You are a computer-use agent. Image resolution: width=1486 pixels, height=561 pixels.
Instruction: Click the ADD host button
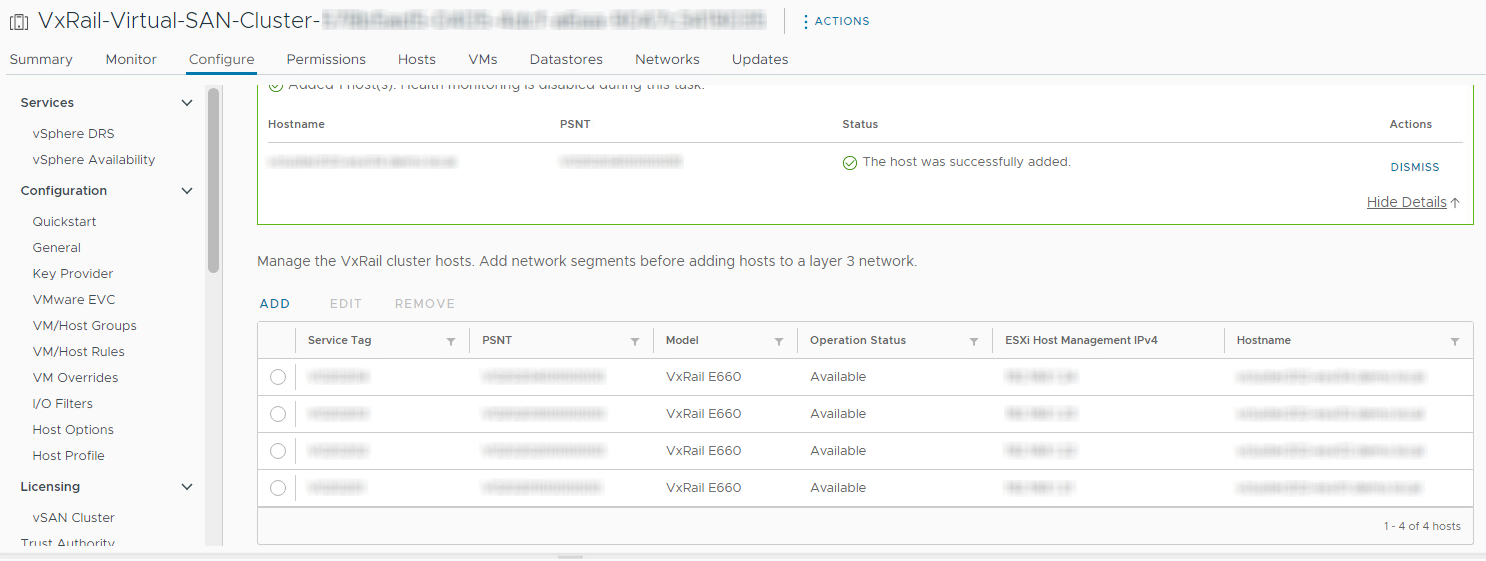click(x=275, y=304)
